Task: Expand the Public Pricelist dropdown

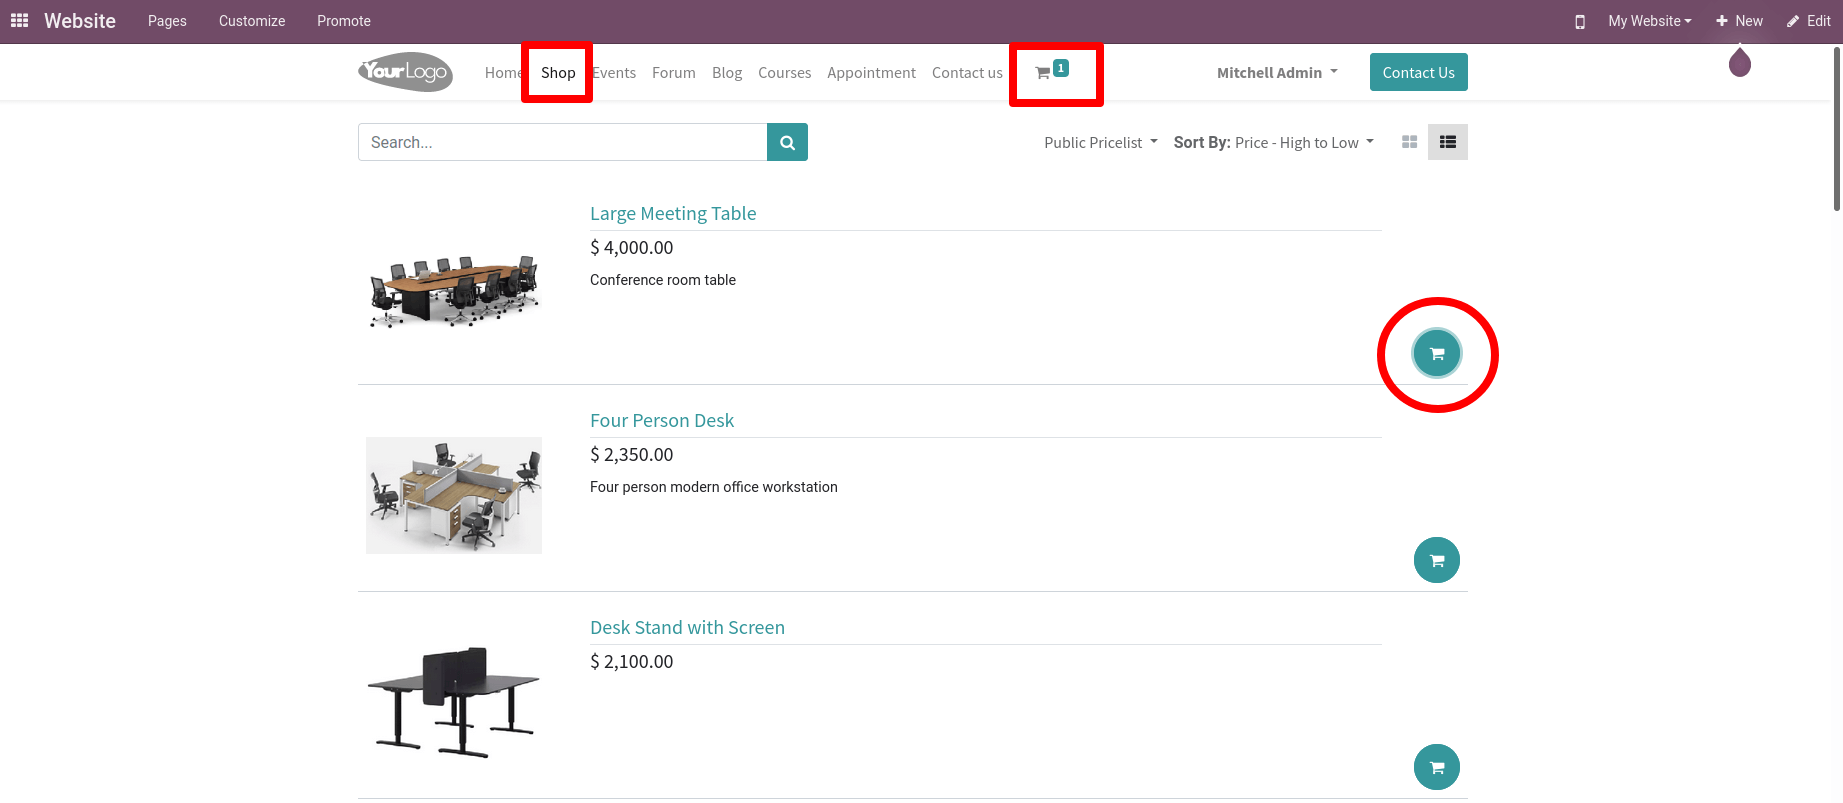Action: coord(1100,143)
